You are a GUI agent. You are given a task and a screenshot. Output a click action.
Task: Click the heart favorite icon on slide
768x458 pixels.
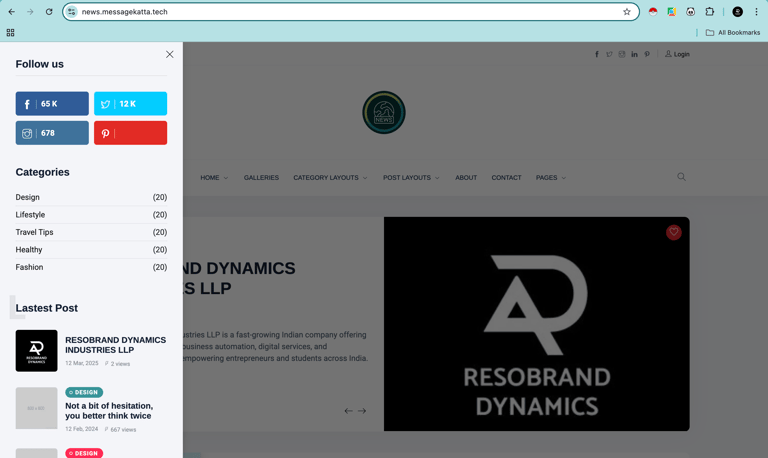673,232
